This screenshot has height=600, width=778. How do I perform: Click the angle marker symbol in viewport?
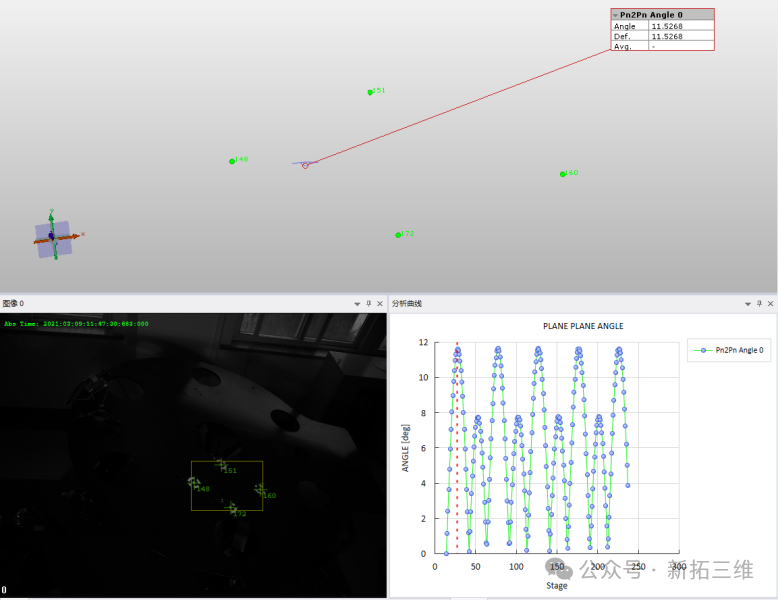pos(305,165)
